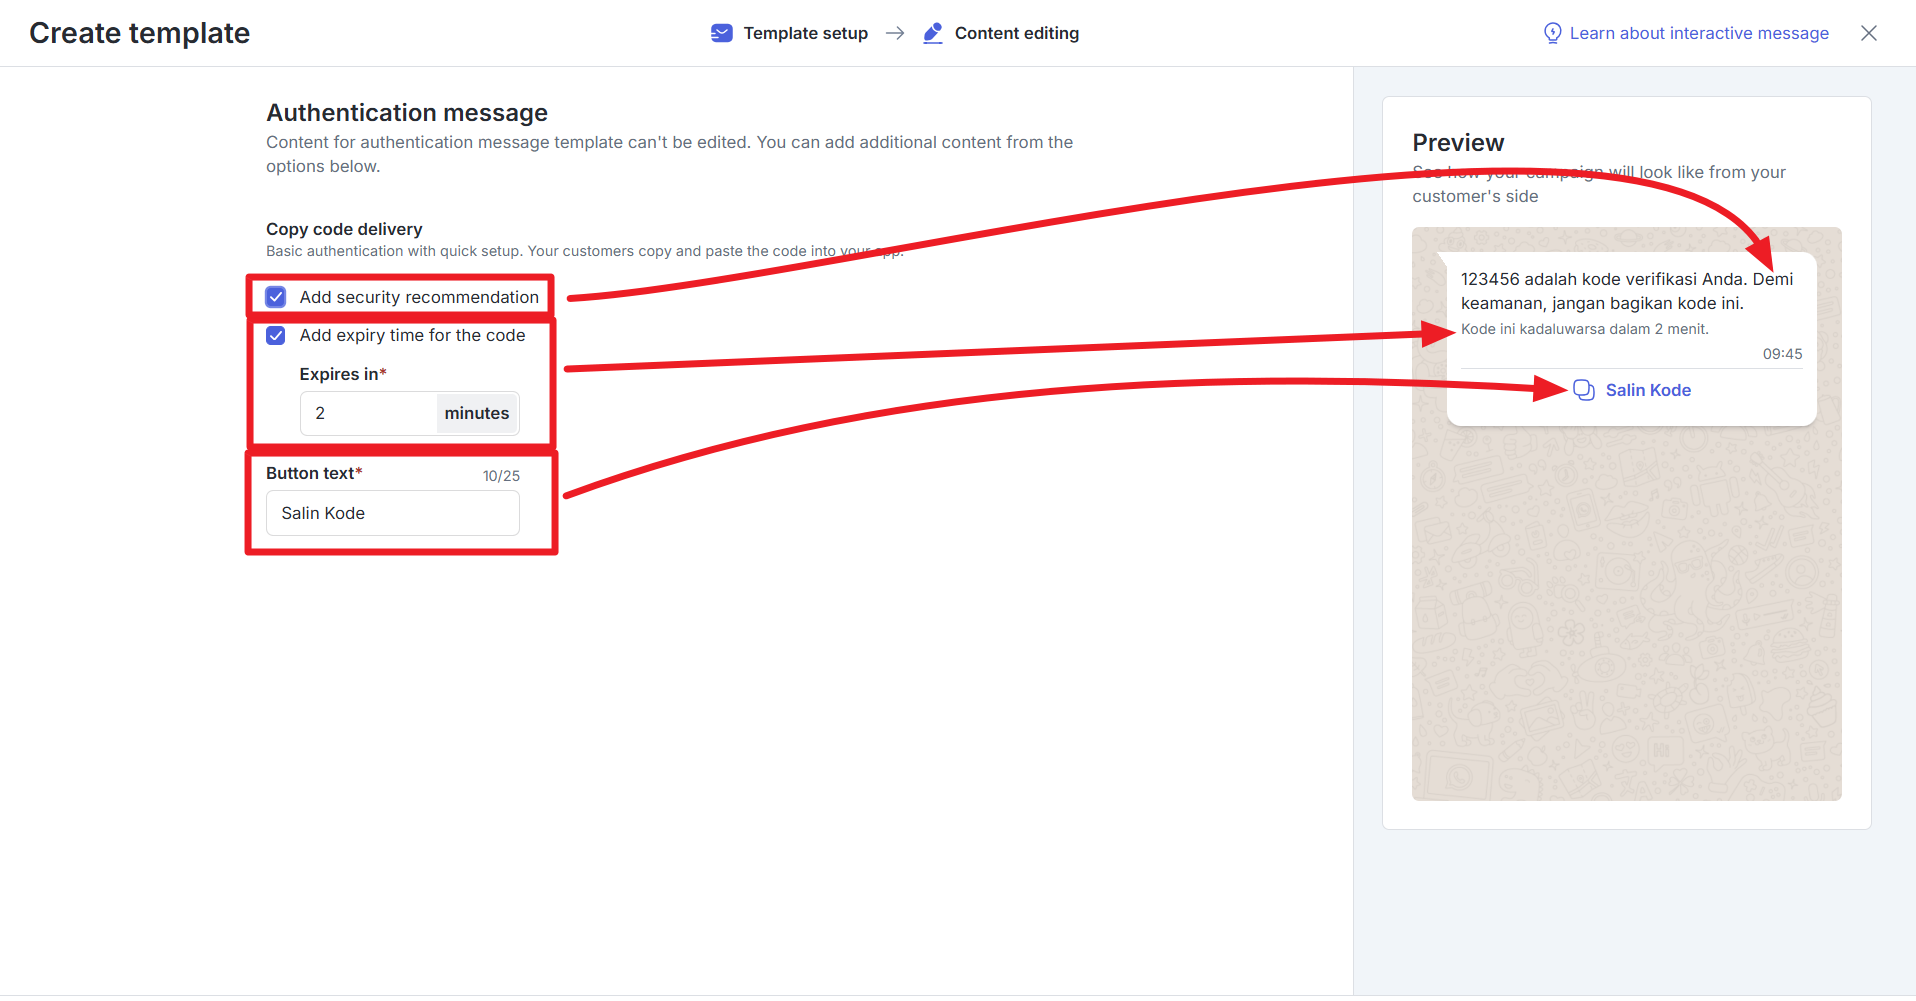Click the Content editing pencil icon

coord(932,33)
